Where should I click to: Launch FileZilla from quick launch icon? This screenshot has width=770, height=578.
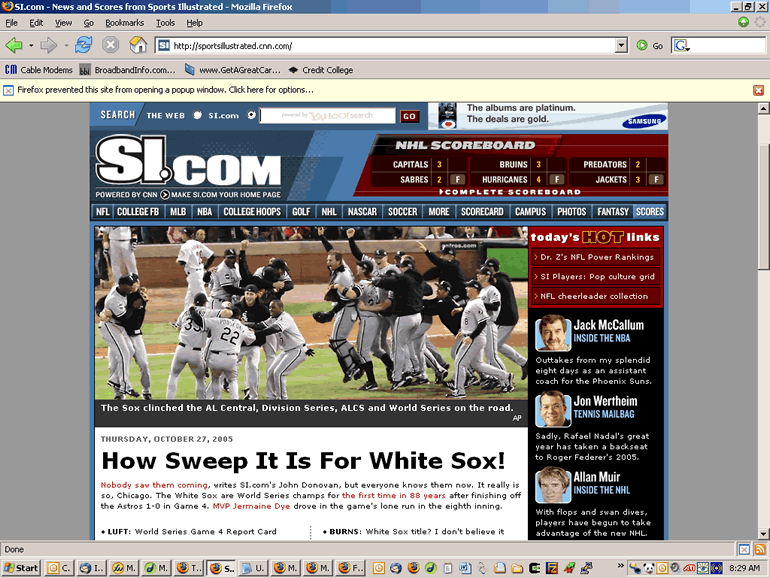(x=552, y=568)
